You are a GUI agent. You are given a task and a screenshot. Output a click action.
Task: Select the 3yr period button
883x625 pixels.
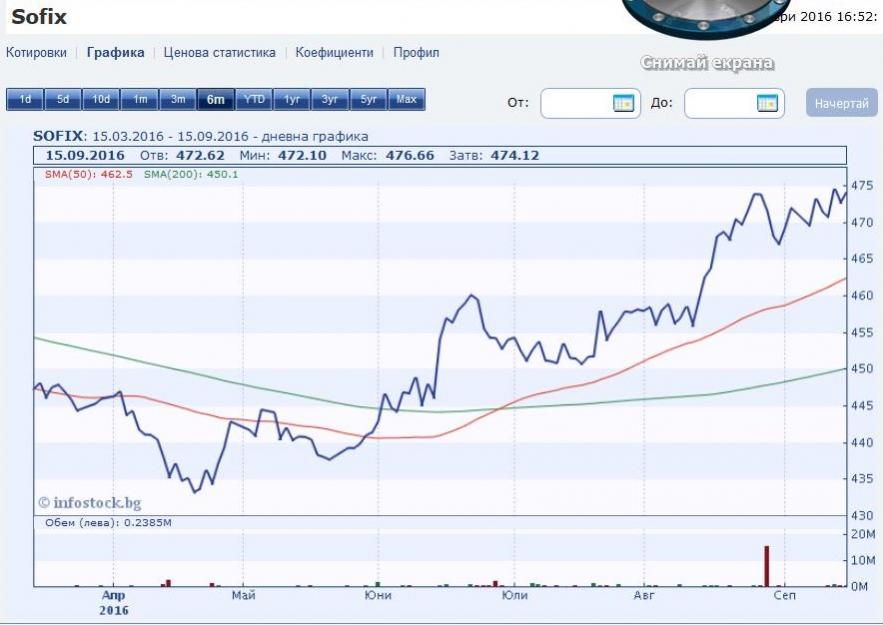pos(331,100)
